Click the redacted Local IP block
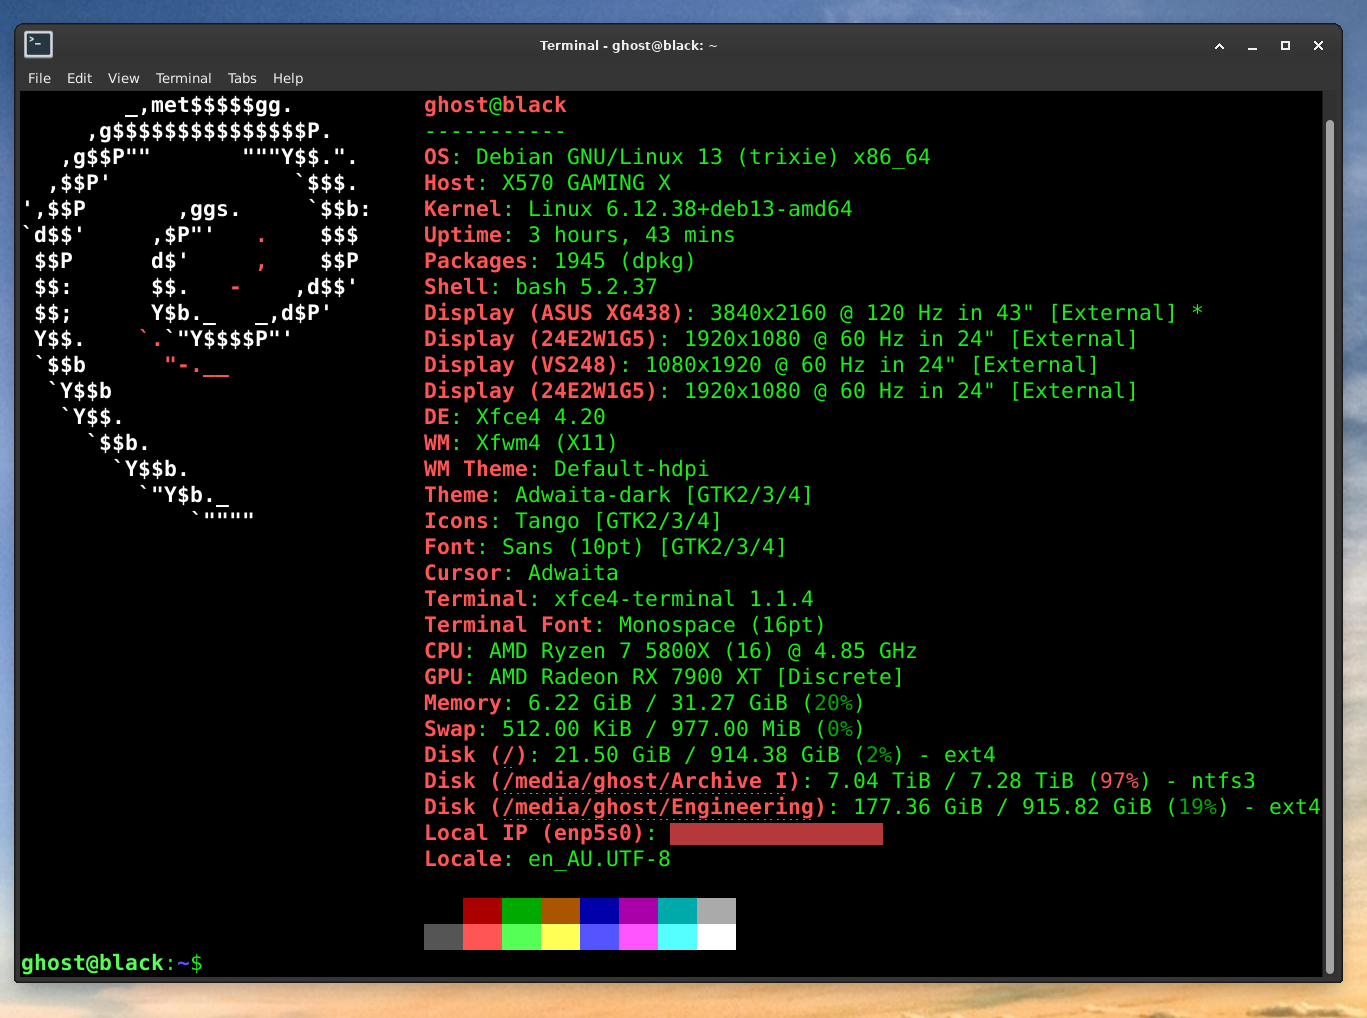Screen dimensions: 1367x1018 point(776,834)
